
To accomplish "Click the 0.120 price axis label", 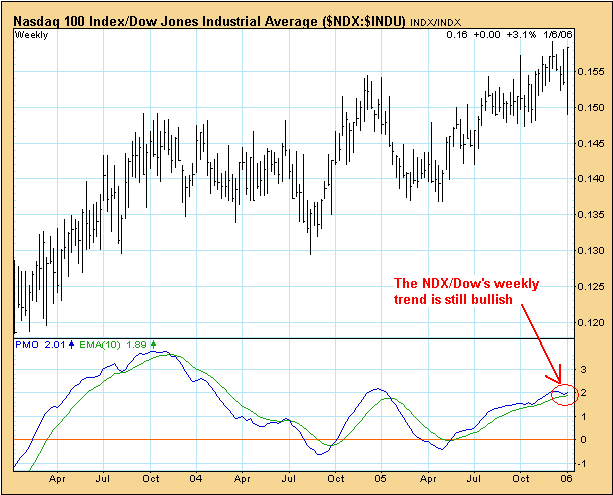I will tap(592, 322).
